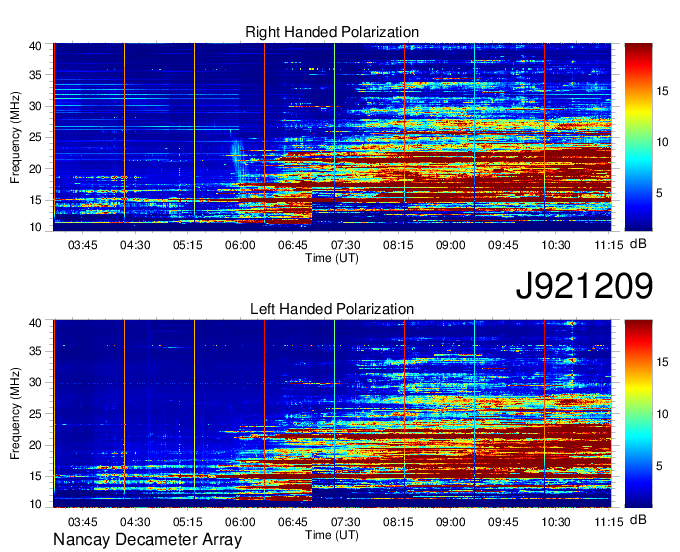Click the Right Handed Polarization title

[x=332, y=32]
